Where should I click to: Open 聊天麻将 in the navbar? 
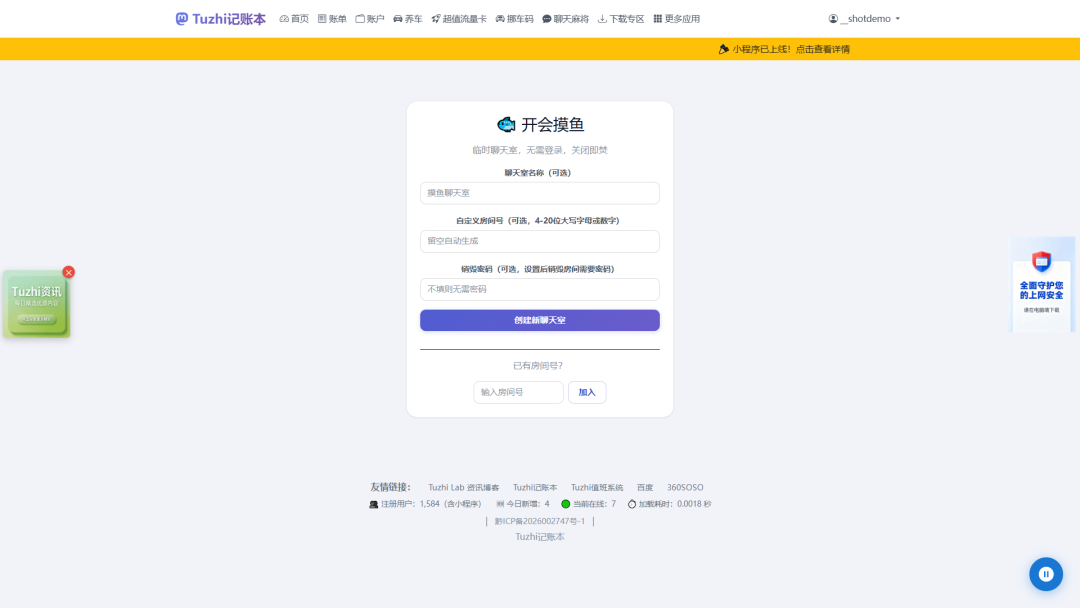565,19
